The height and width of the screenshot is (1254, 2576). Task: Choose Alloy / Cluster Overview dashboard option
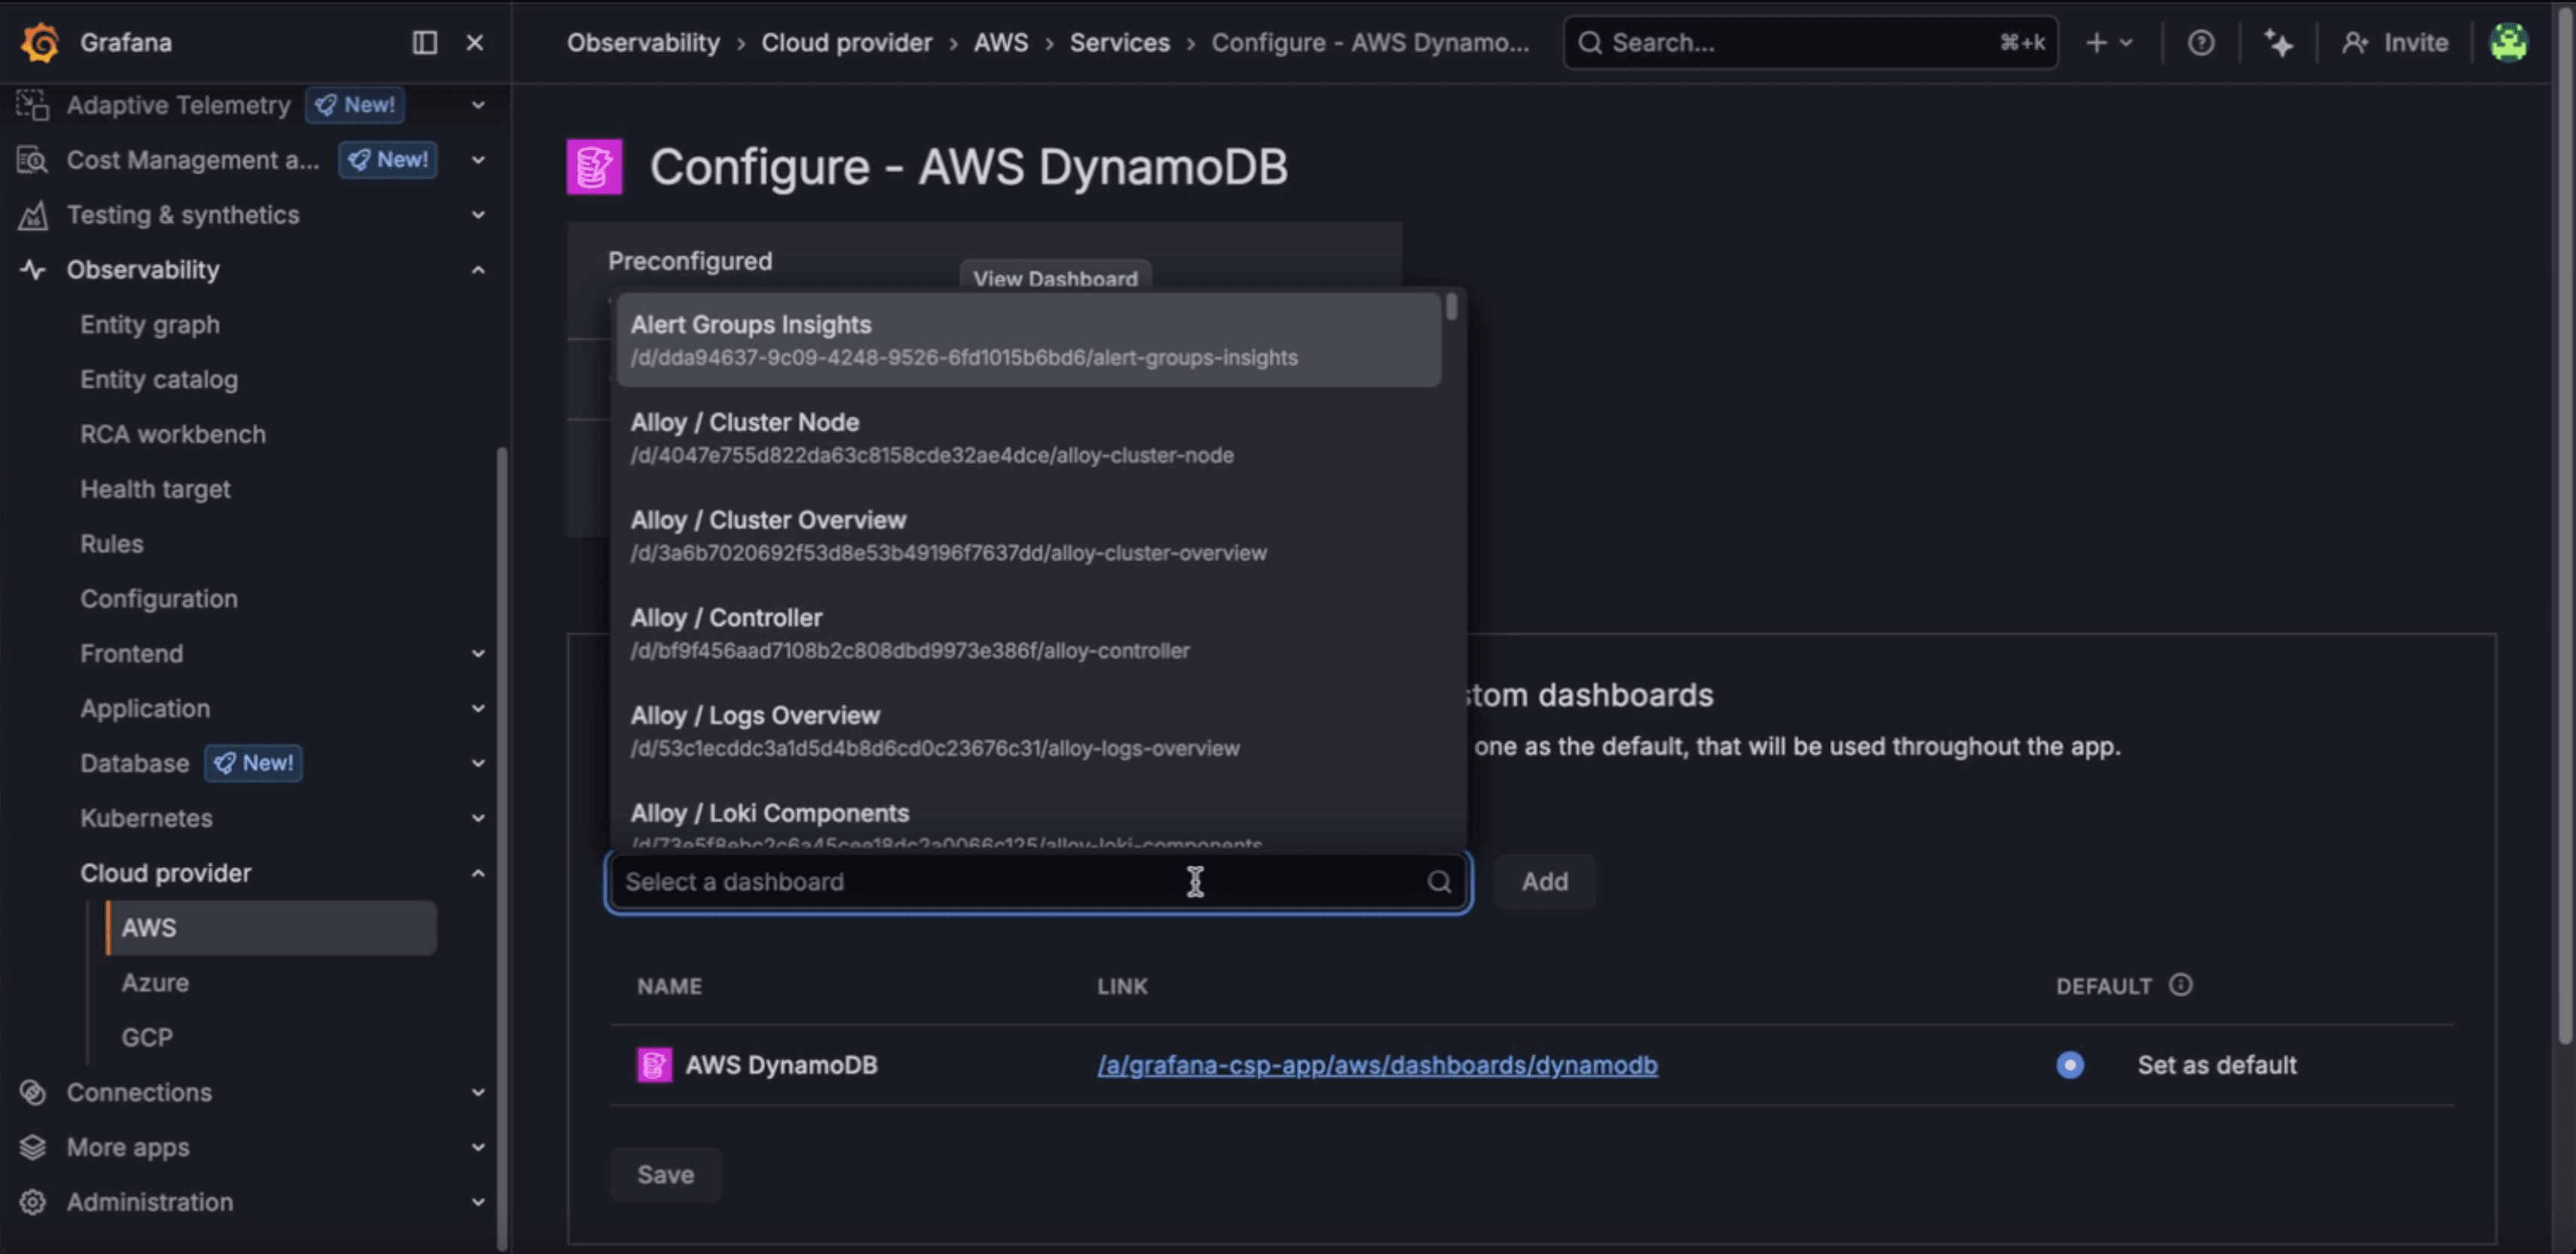point(1029,536)
